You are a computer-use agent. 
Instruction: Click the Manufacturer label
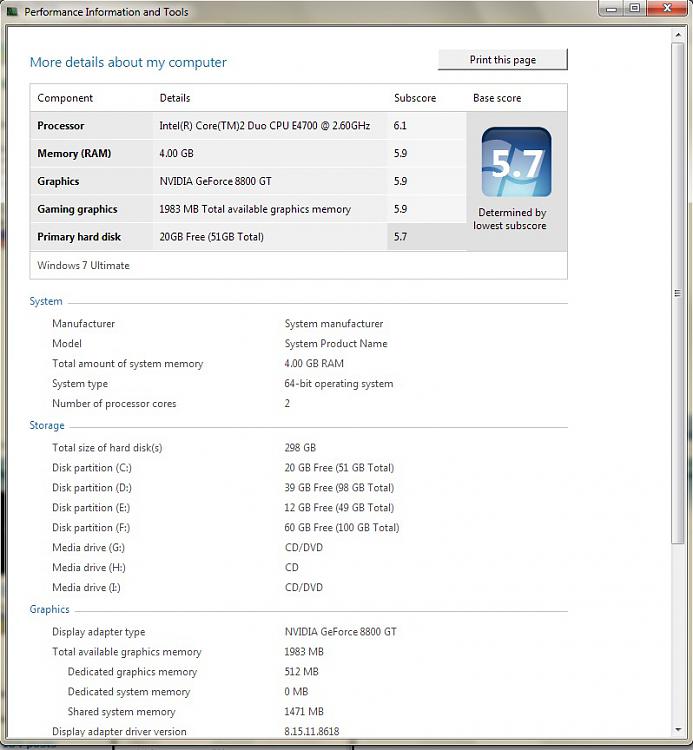pos(83,324)
